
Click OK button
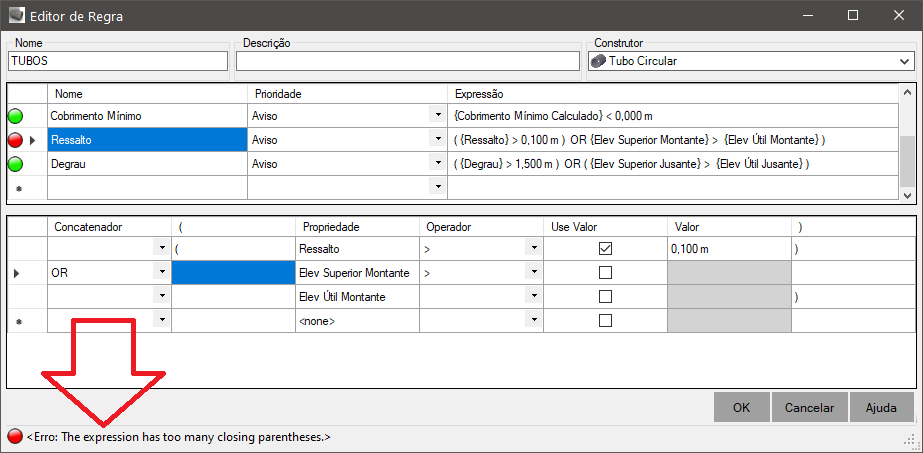point(741,408)
